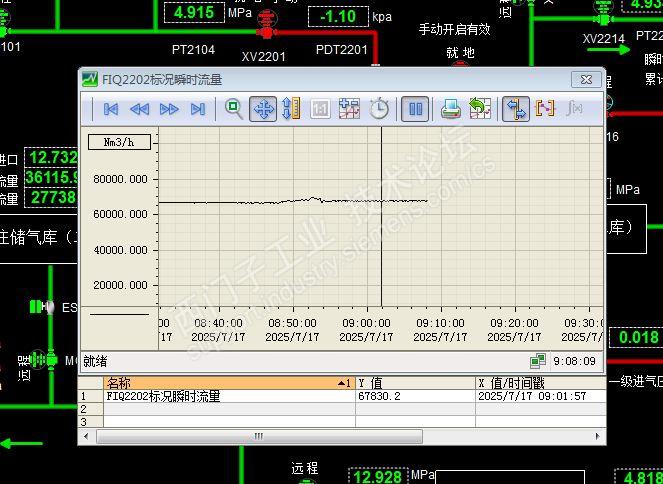663x484 pixels.
Task: Click the Y value 67830.2 cell
Action: point(415,396)
